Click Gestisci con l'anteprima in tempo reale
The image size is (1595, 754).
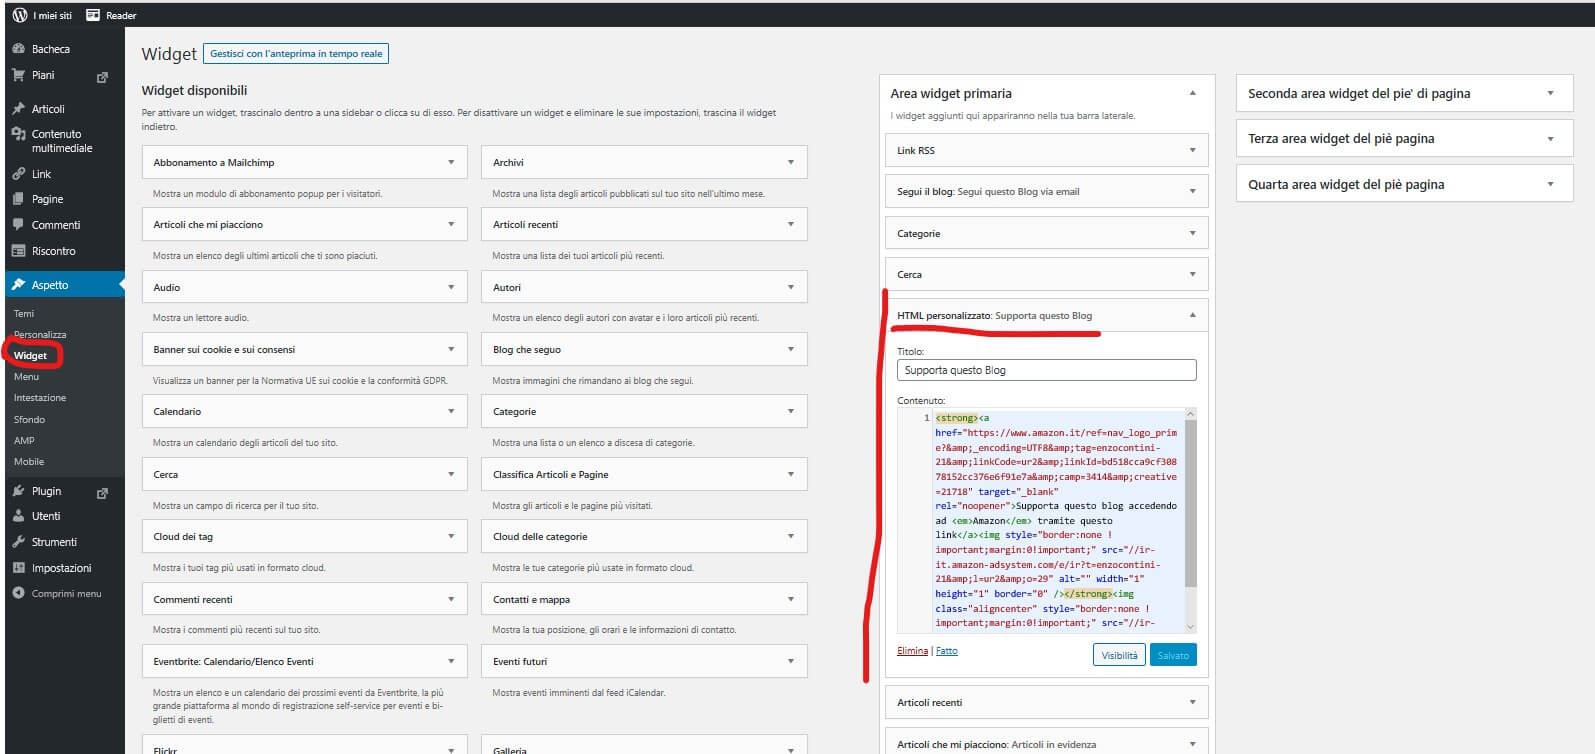pos(296,54)
